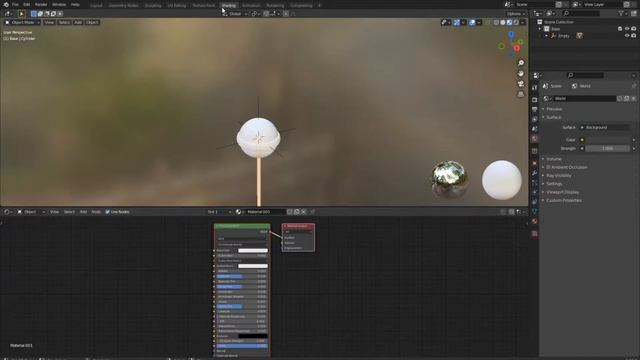The image size is (640, 360).
Task: Click the View Layer name field
Action: [x=603, y=4]
